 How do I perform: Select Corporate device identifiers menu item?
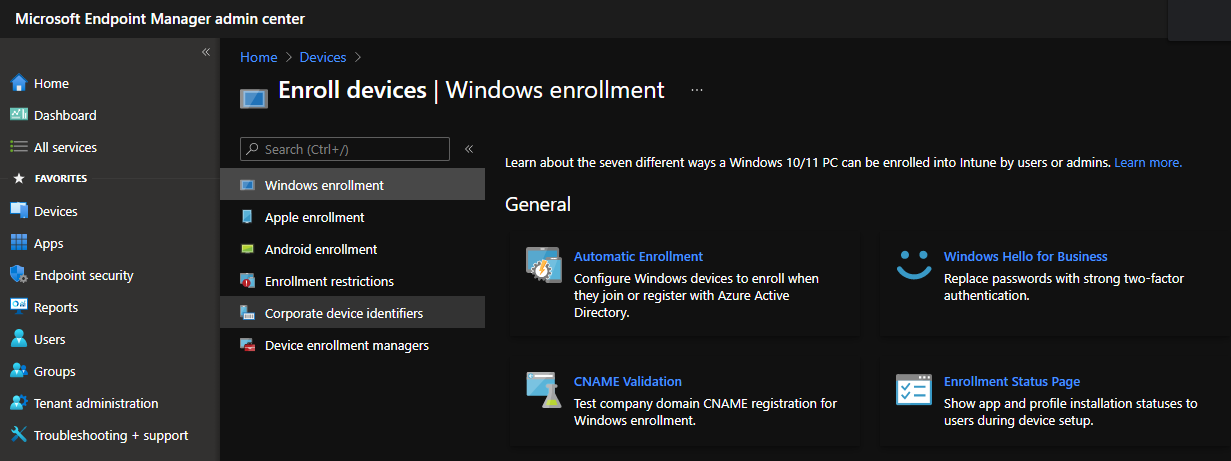353,313
